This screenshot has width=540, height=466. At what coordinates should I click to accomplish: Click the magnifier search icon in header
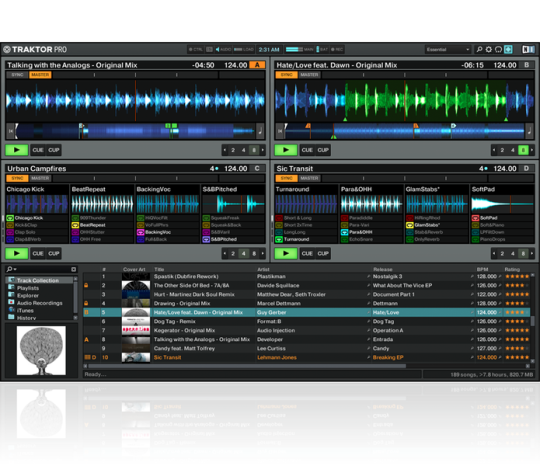(x=479, y=50)
